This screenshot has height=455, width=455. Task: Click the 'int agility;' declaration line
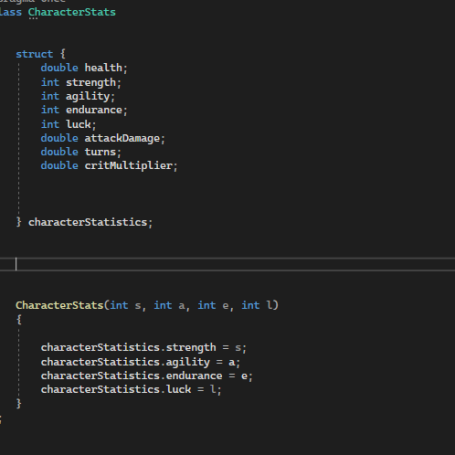click(78, 96)
